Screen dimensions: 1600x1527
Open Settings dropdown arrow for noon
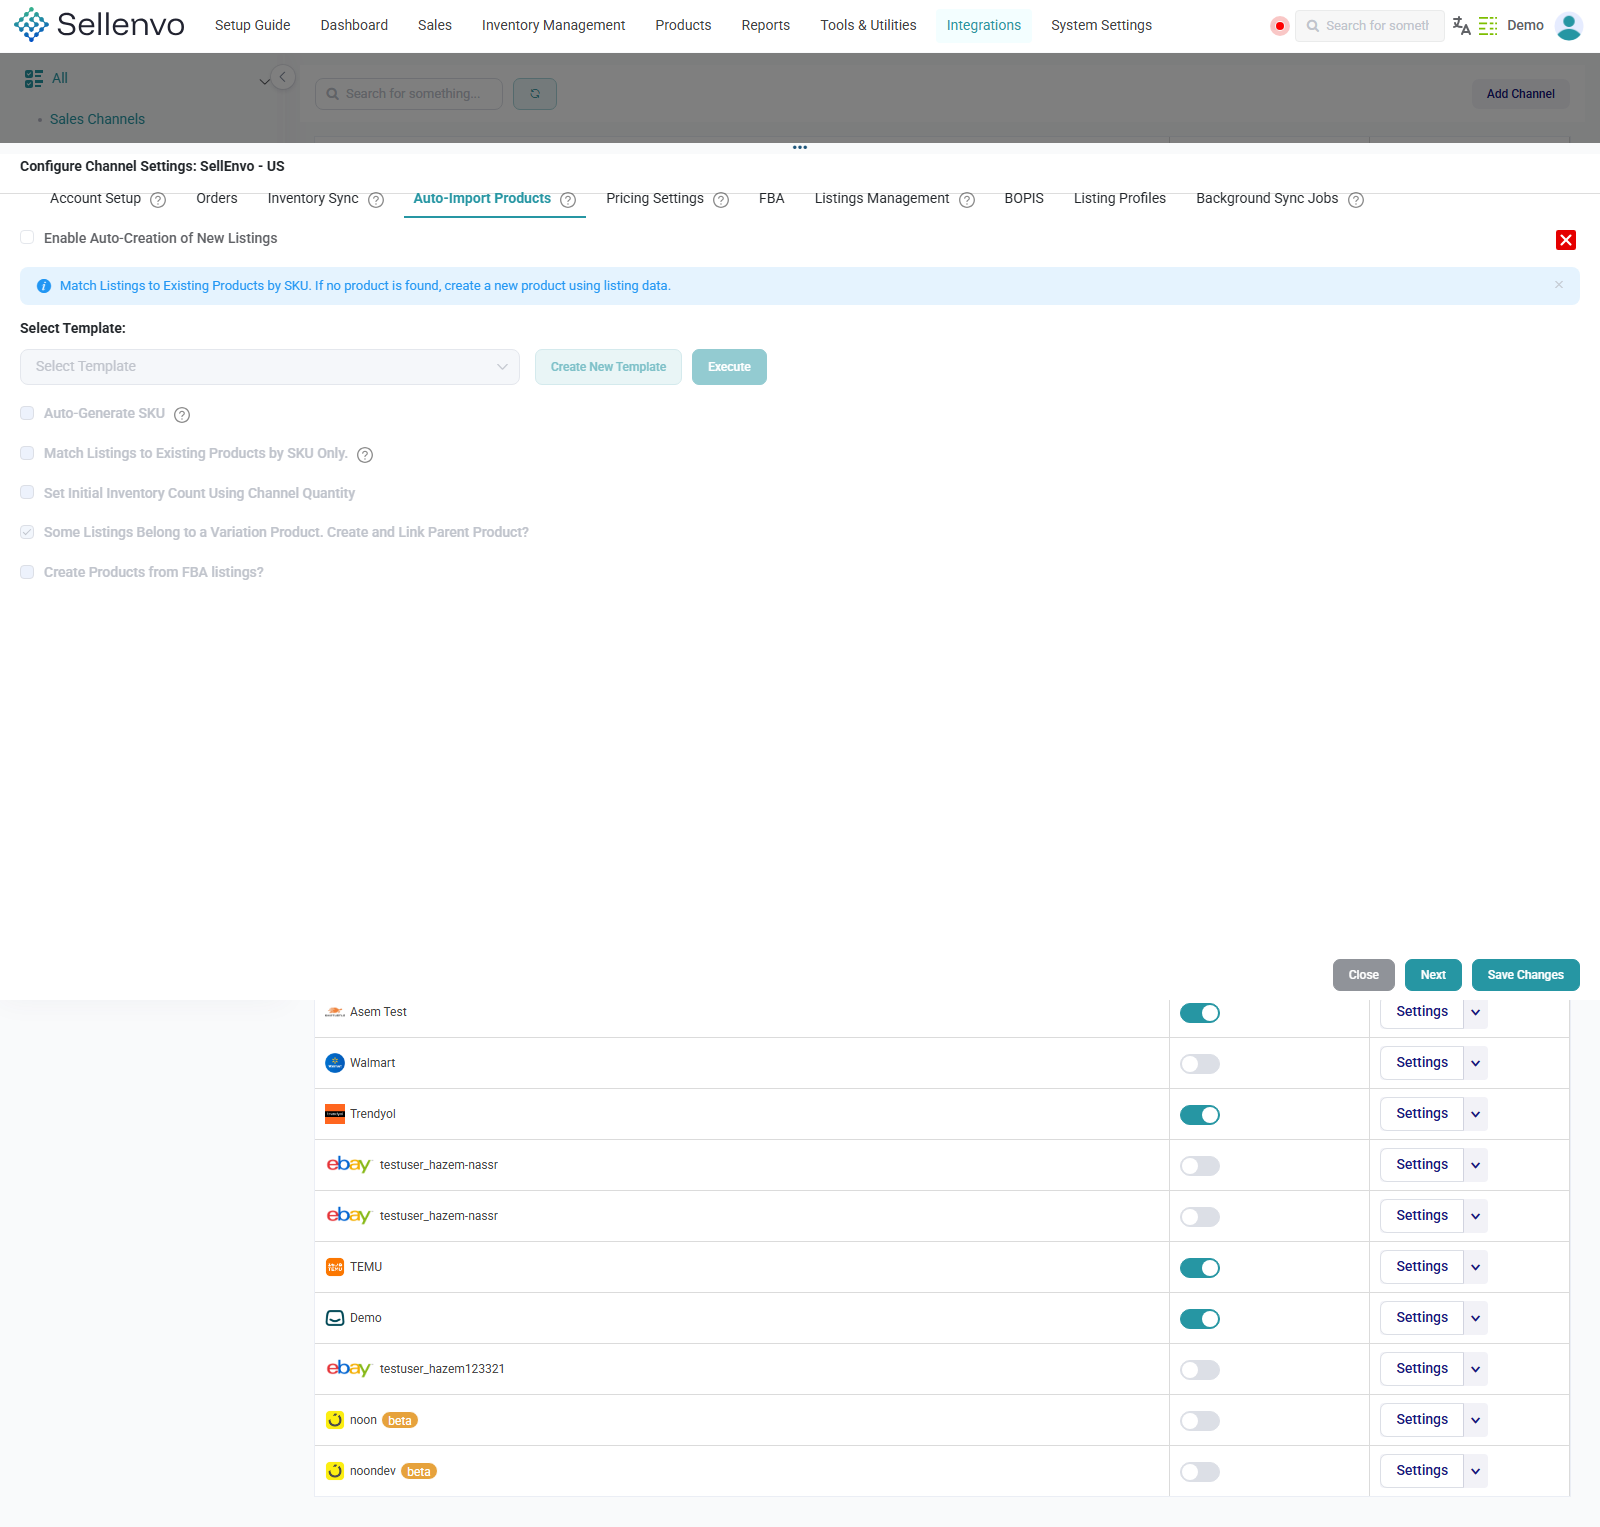click(x=1476, y=1420)
